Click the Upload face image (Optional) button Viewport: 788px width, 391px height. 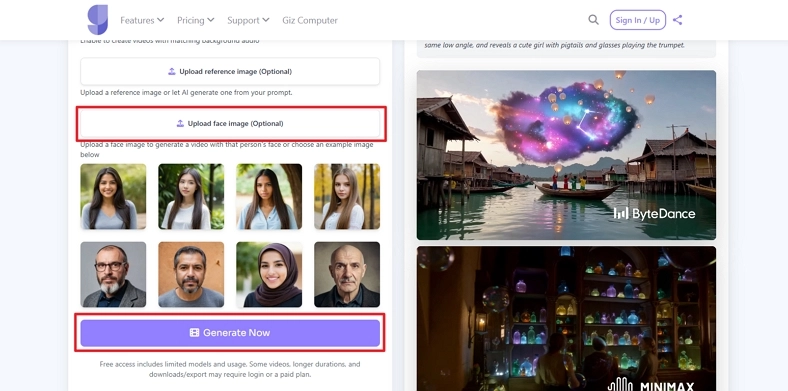pyautogui.click(x=230, y=124)
